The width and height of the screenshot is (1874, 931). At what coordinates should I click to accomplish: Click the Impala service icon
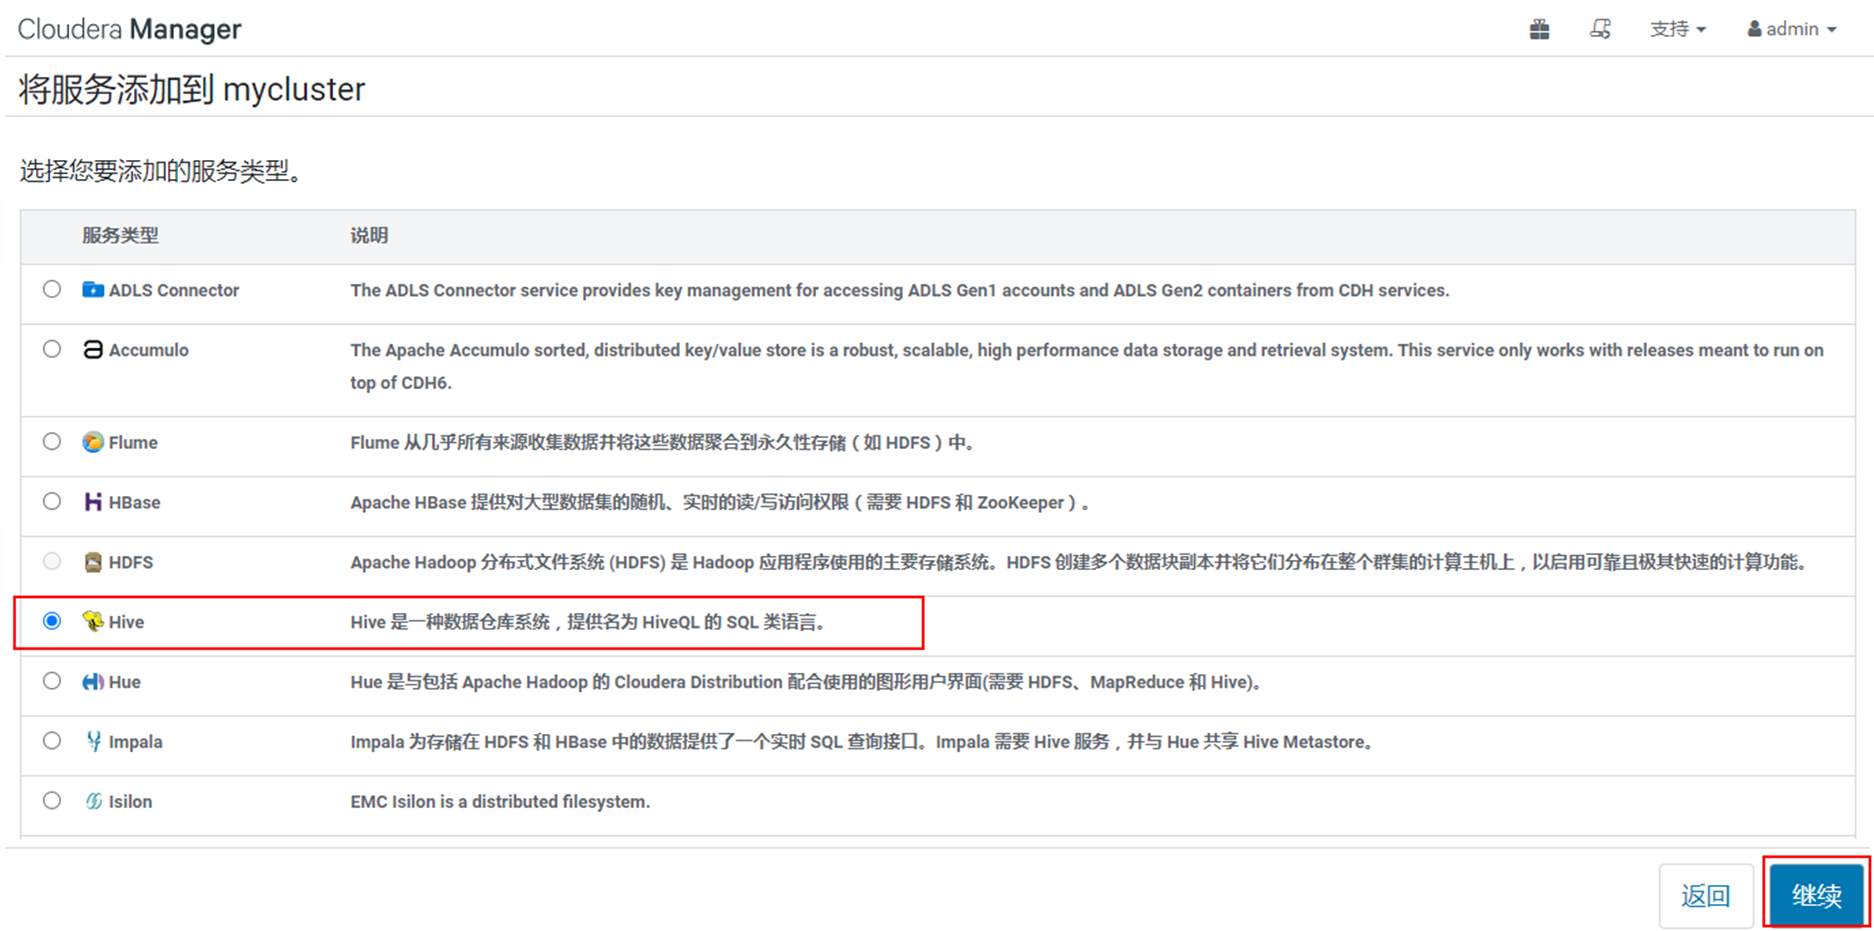click(x=93, y=741)
